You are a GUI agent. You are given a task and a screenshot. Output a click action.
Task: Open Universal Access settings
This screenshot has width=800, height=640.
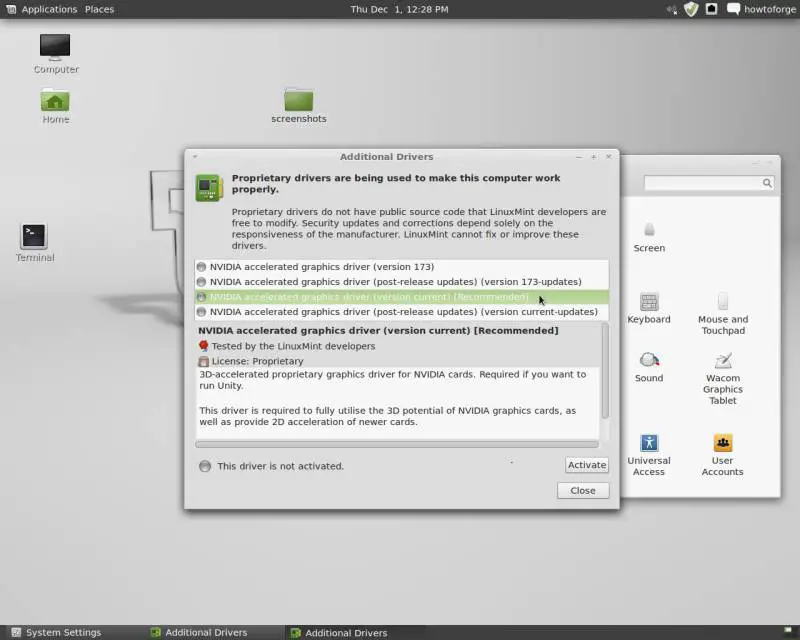(x=649, y=455)
